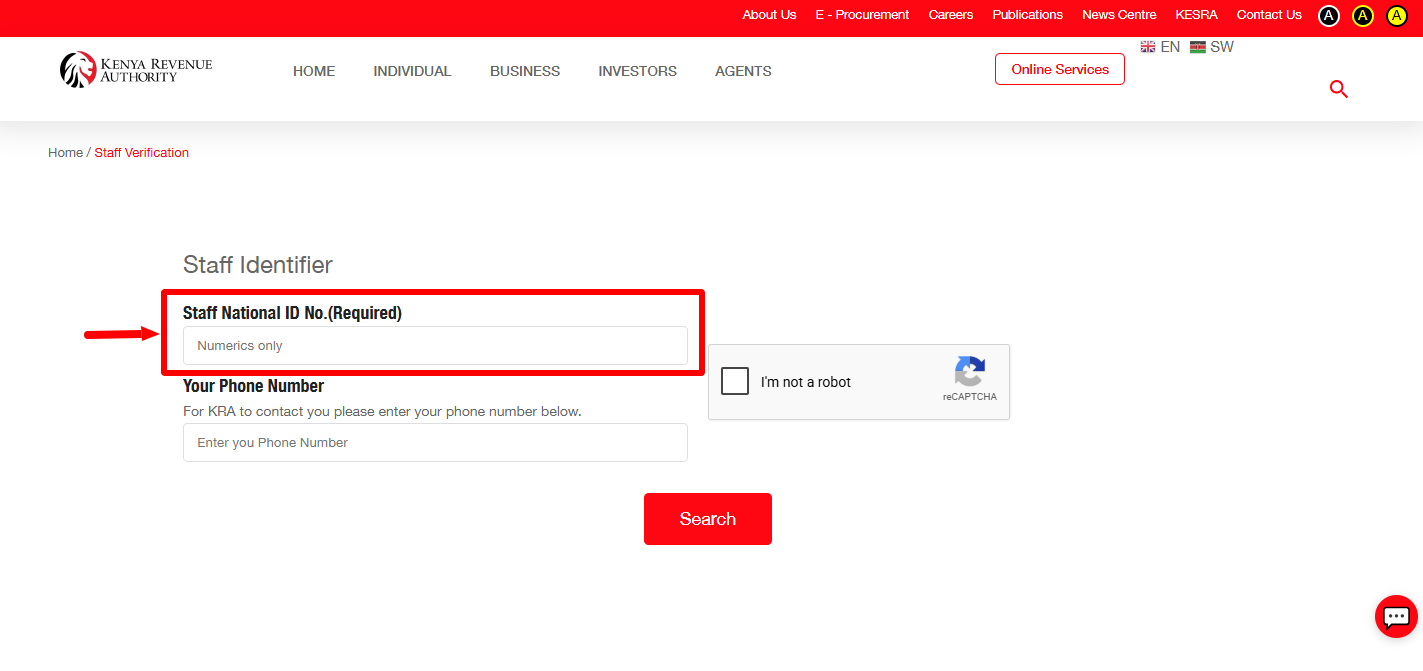Click the UK flag language icon
The width and height of the screenshot is (1423, 671).
(1148, 47)
